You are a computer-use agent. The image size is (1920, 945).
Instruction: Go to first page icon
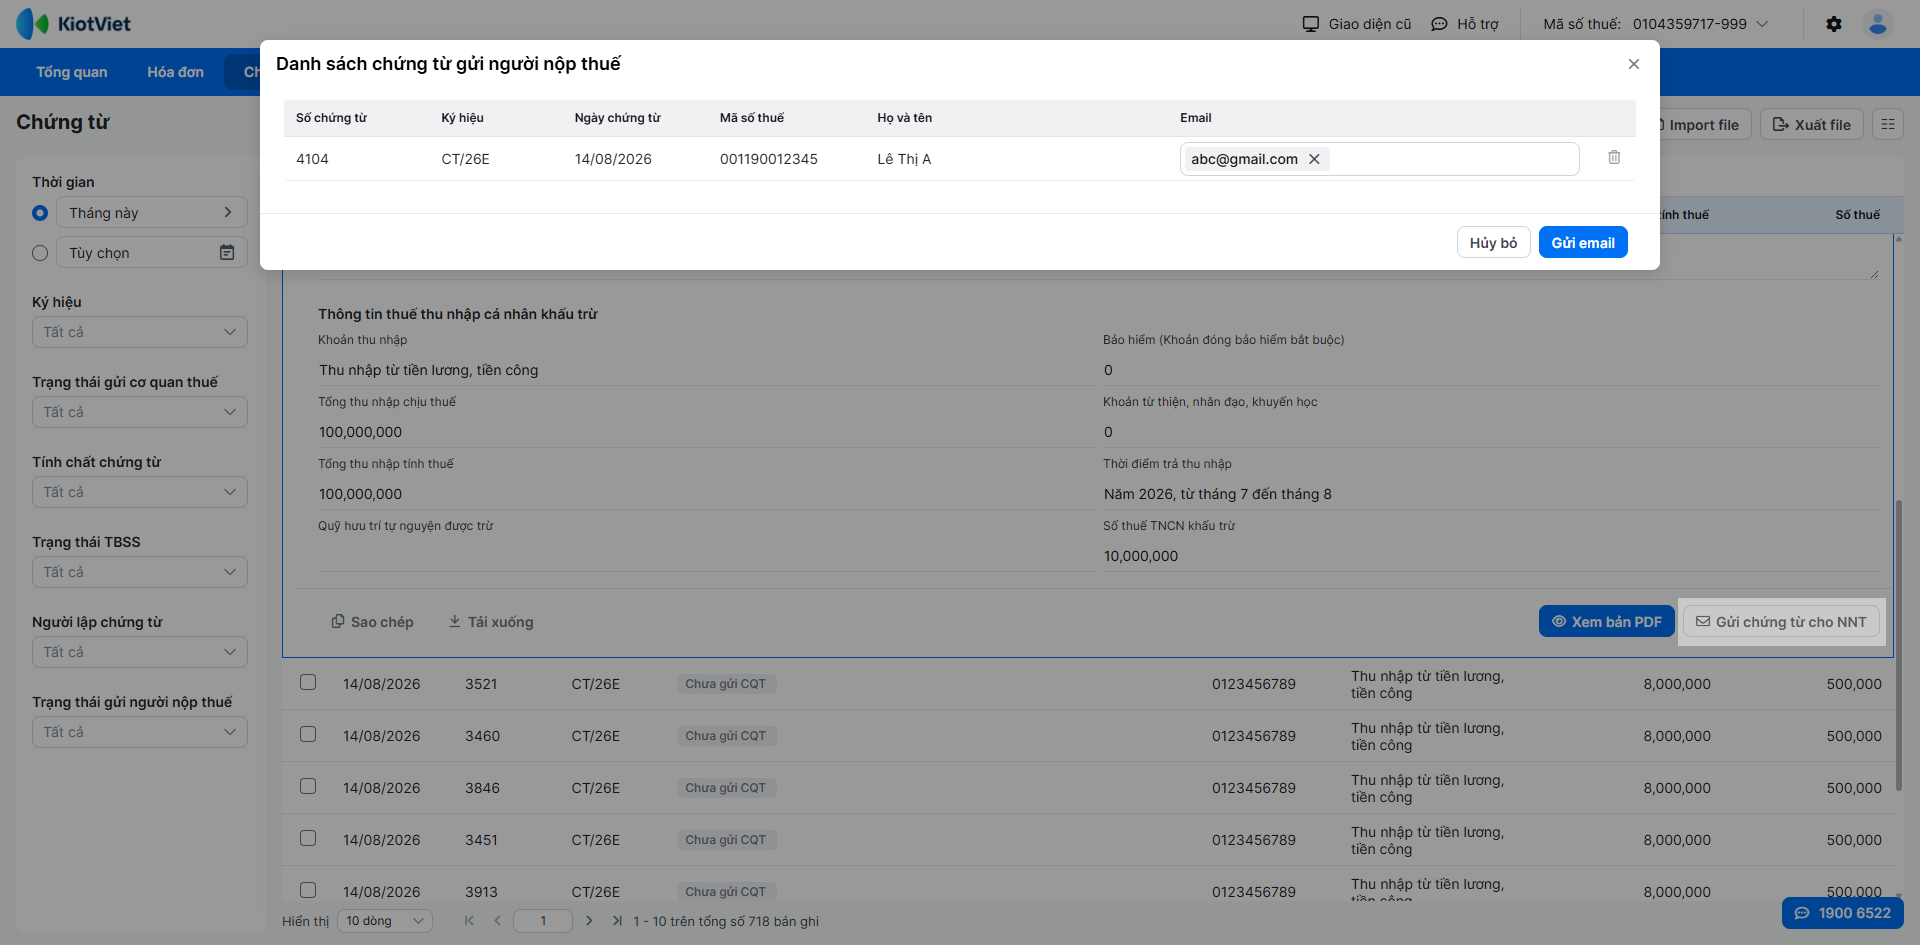[469, 921]
